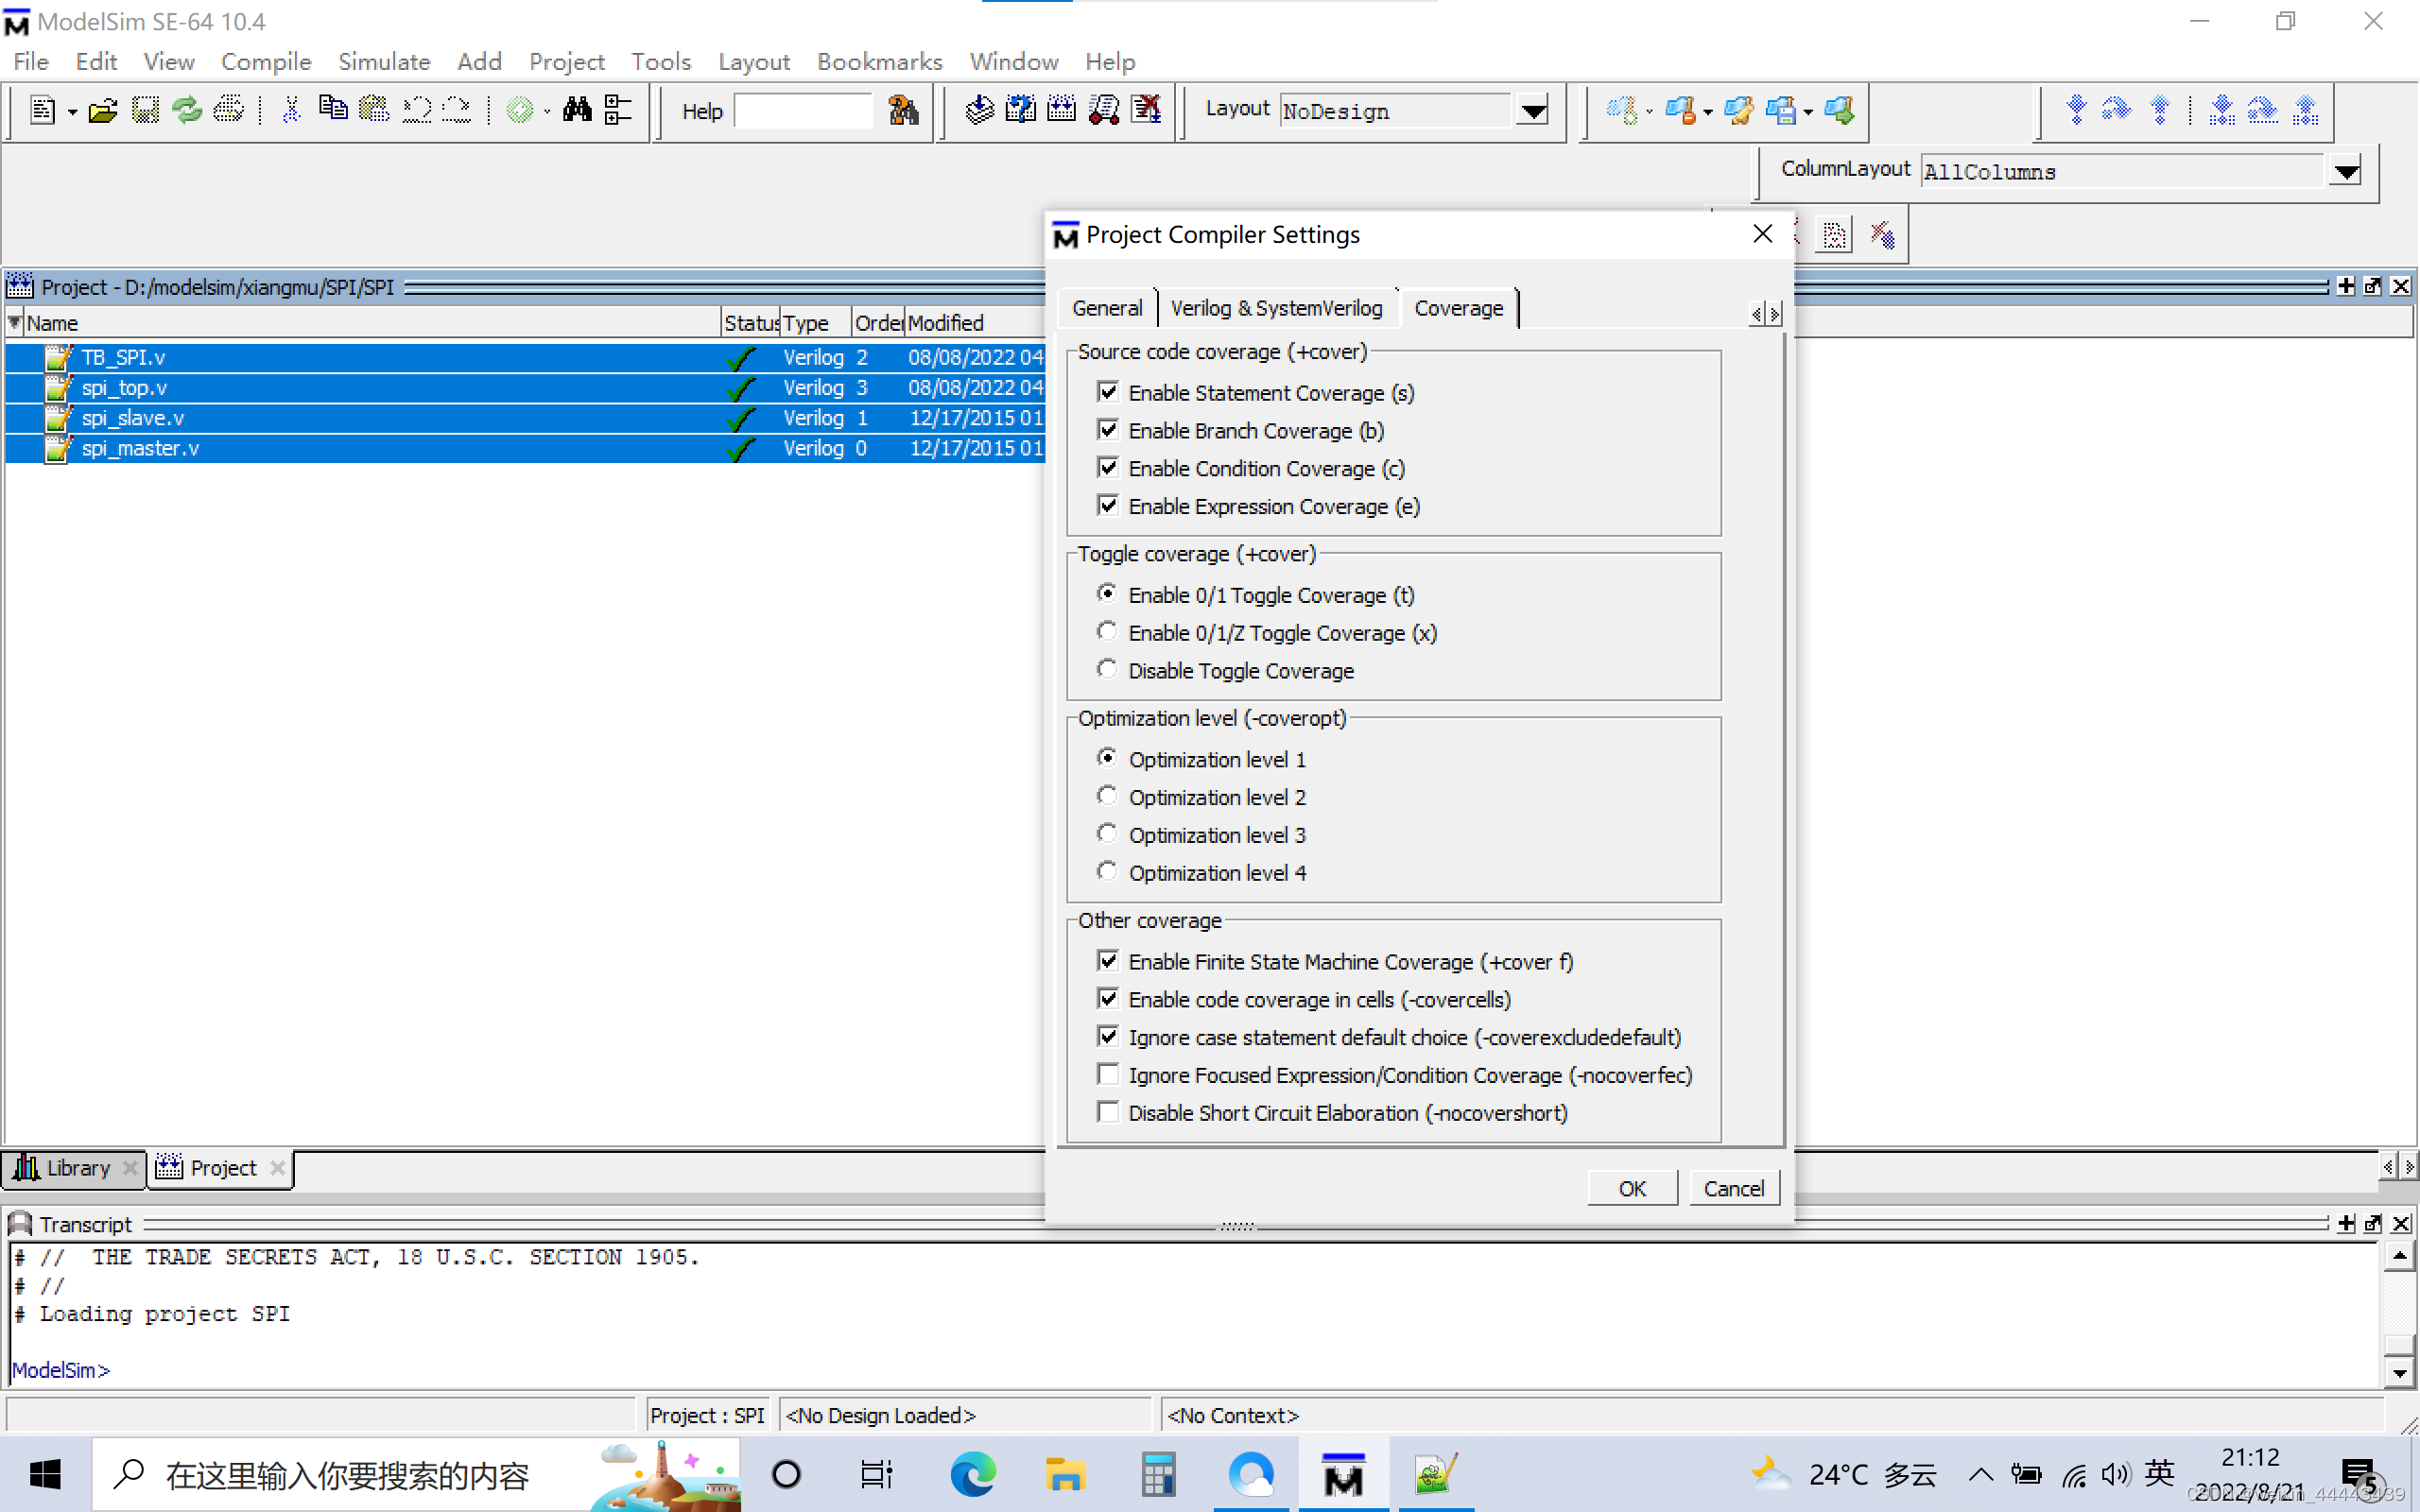Click the Break simulation icon with red X
The height and width of the screenshot is (1512, 2420).
(x=1146, y=109)
